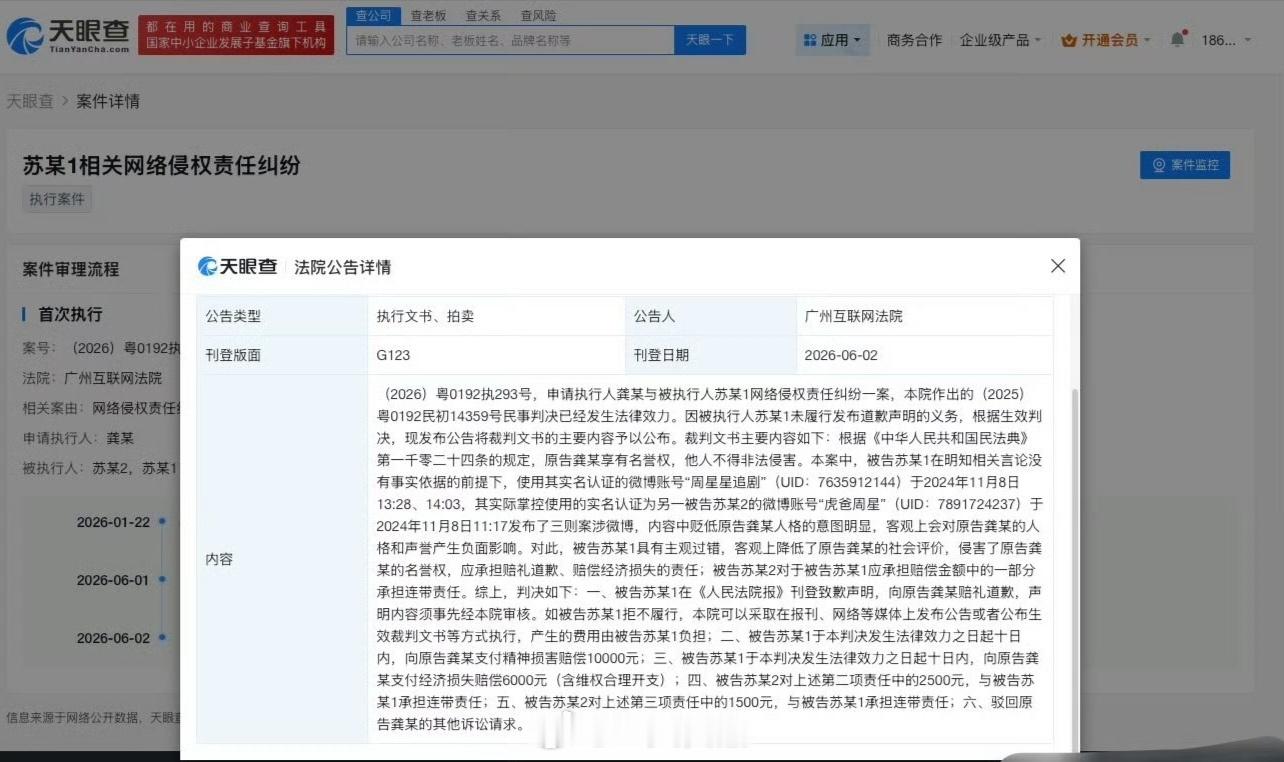Click the TianYanCha logo
Image resolution: width=1284 pixels, height=762 pixels.
pyautogui.click(x=67, y=35)
